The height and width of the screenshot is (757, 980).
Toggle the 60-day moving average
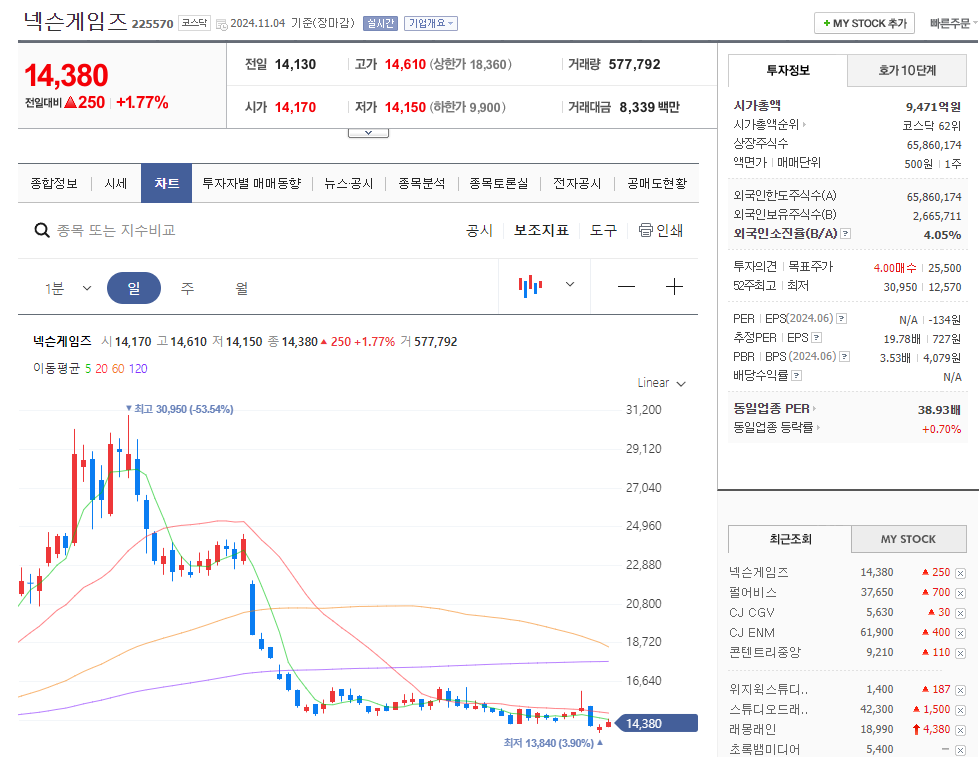click(118, 369)
